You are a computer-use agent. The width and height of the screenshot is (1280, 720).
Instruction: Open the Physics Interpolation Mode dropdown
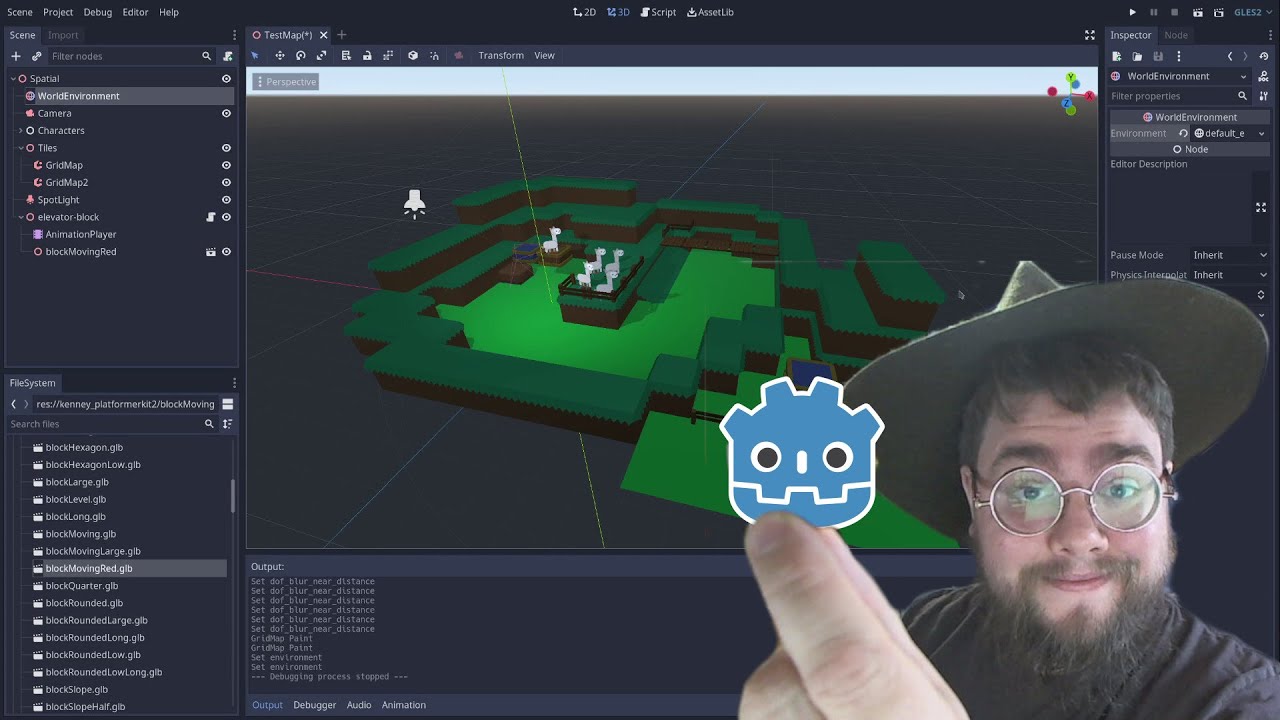pyautogui.click(x=1229, y=275)
